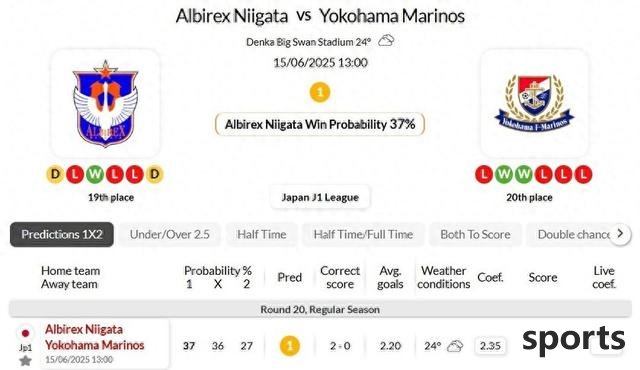The height and width of the screenshot is (370, 640).
Task: Click Albirex's green W form badge
Action: click(x=95, y=175)
